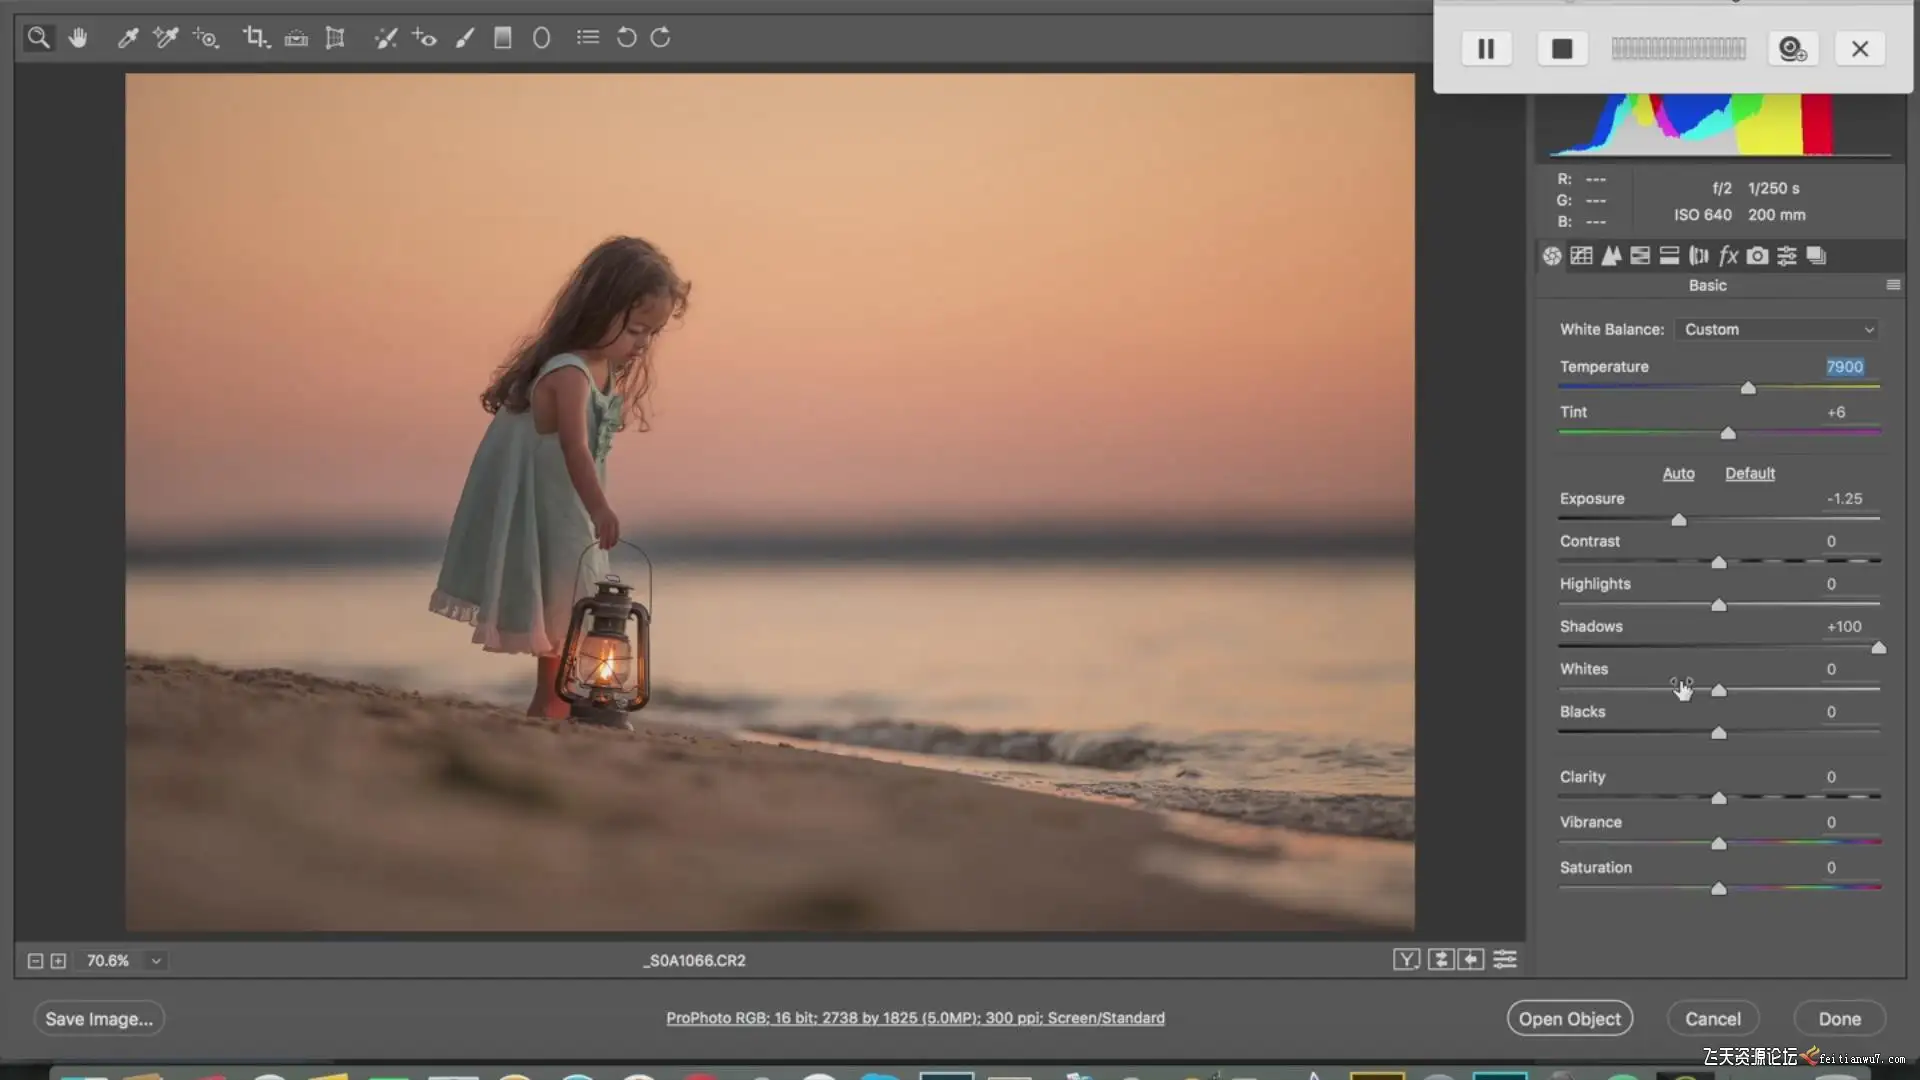Switch to the Tone Curve tab
Screen dimensions: 1920x1080
click(x=1581, y=256)
